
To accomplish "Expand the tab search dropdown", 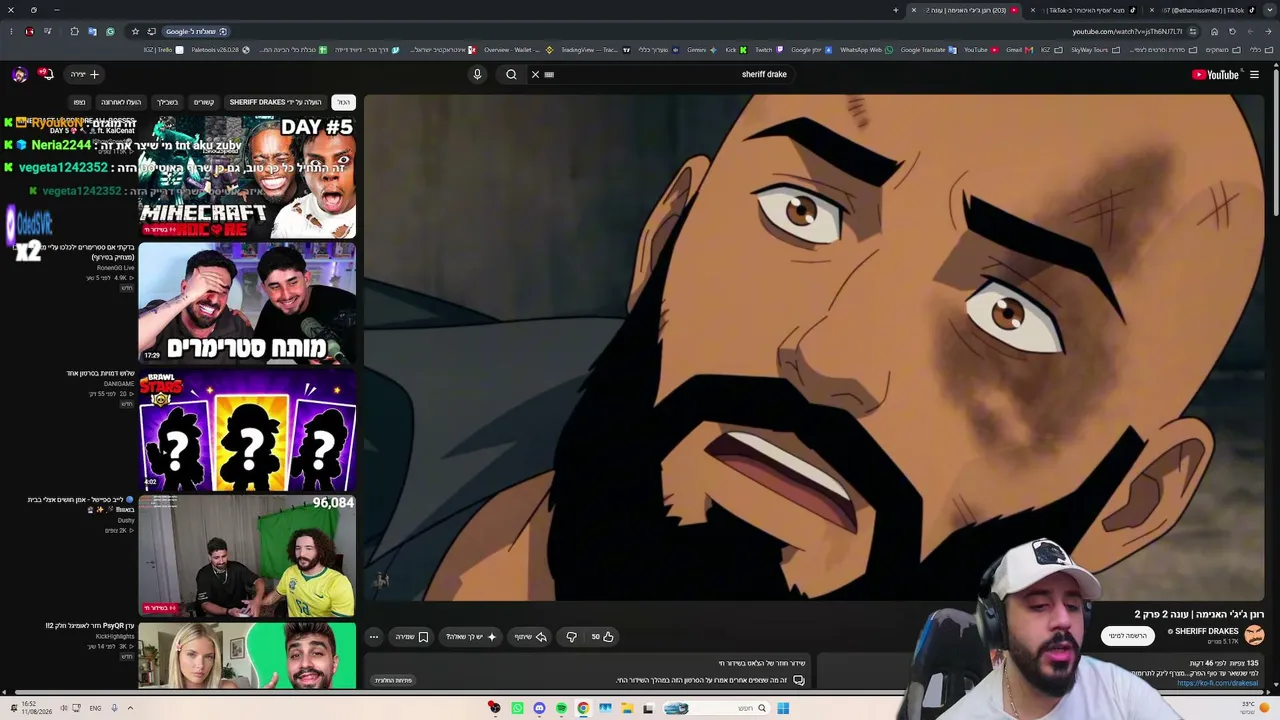I will 1270,10.
